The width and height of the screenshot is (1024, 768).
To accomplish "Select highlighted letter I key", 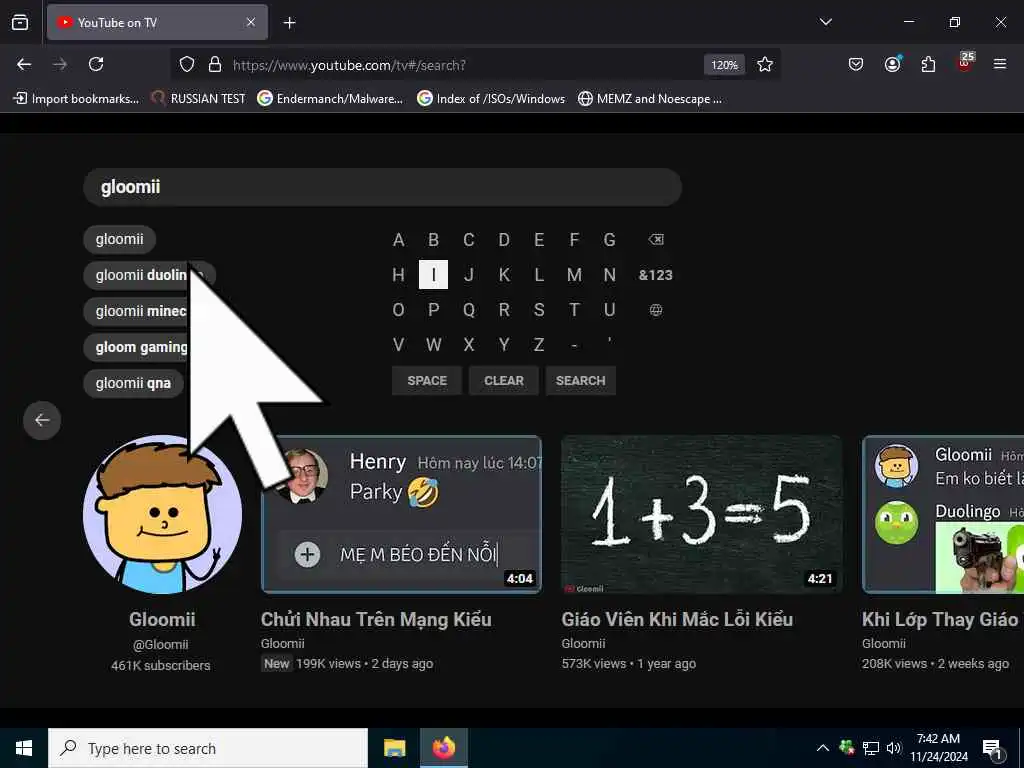I will coord(434,275).
